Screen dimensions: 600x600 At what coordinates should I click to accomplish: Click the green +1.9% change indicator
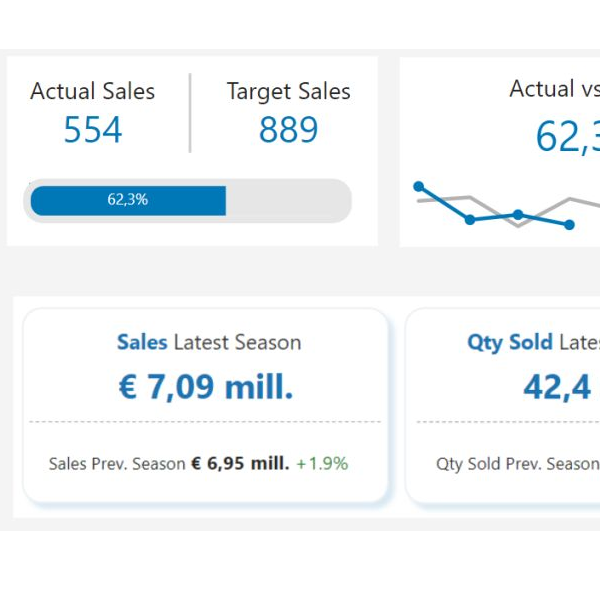(322, 463)
